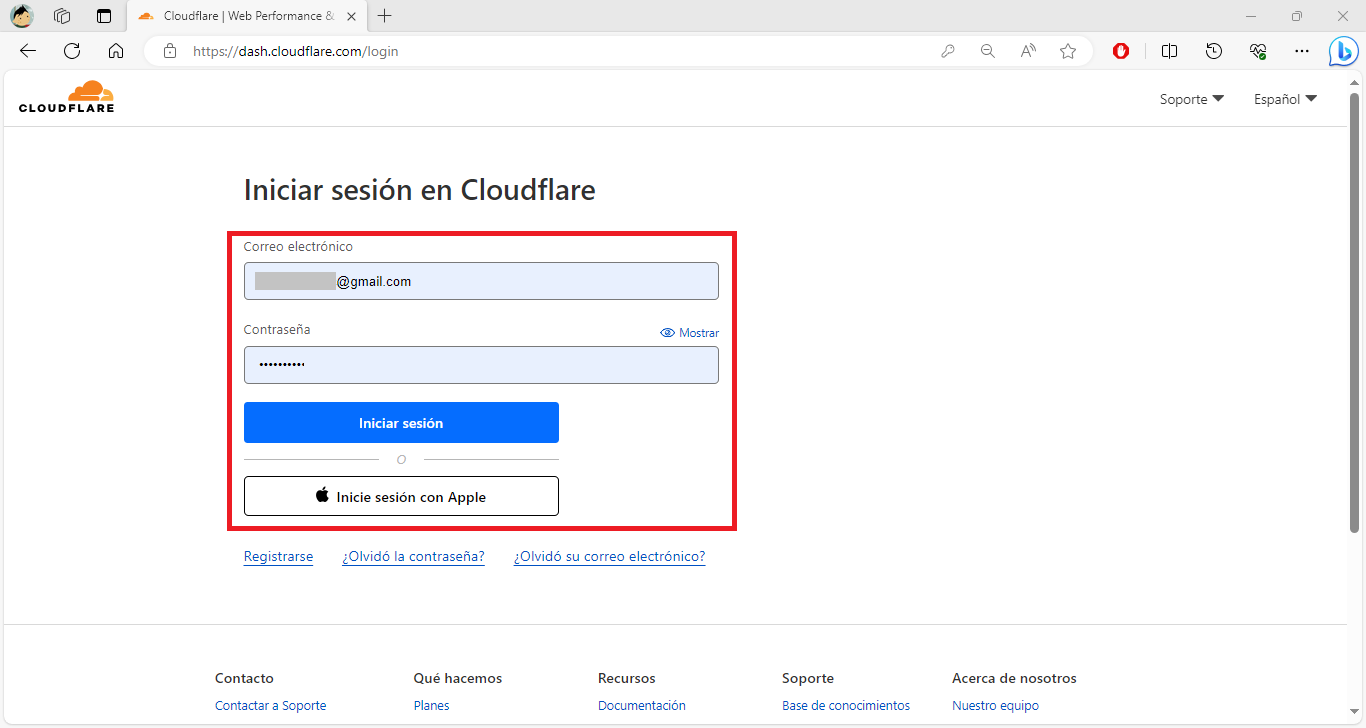Start Read Aloud via the address bar icon

pos(1028,51)
